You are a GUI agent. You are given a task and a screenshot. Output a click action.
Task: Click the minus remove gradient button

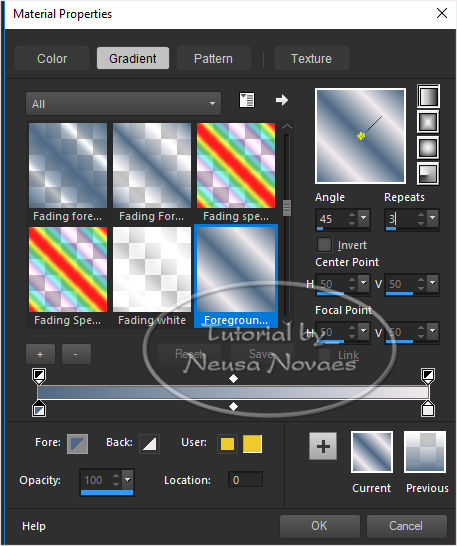pyautogui.click(x=76, y=354)
